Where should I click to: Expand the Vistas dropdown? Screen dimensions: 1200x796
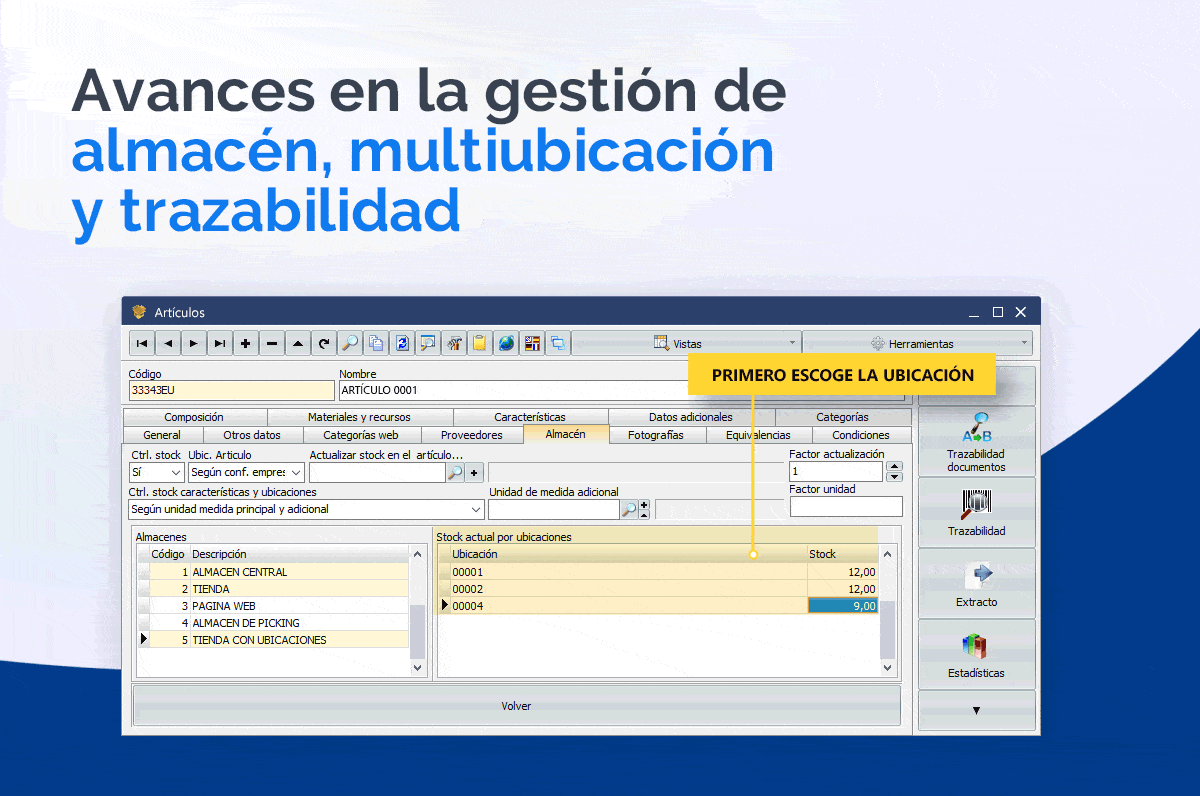686,344
